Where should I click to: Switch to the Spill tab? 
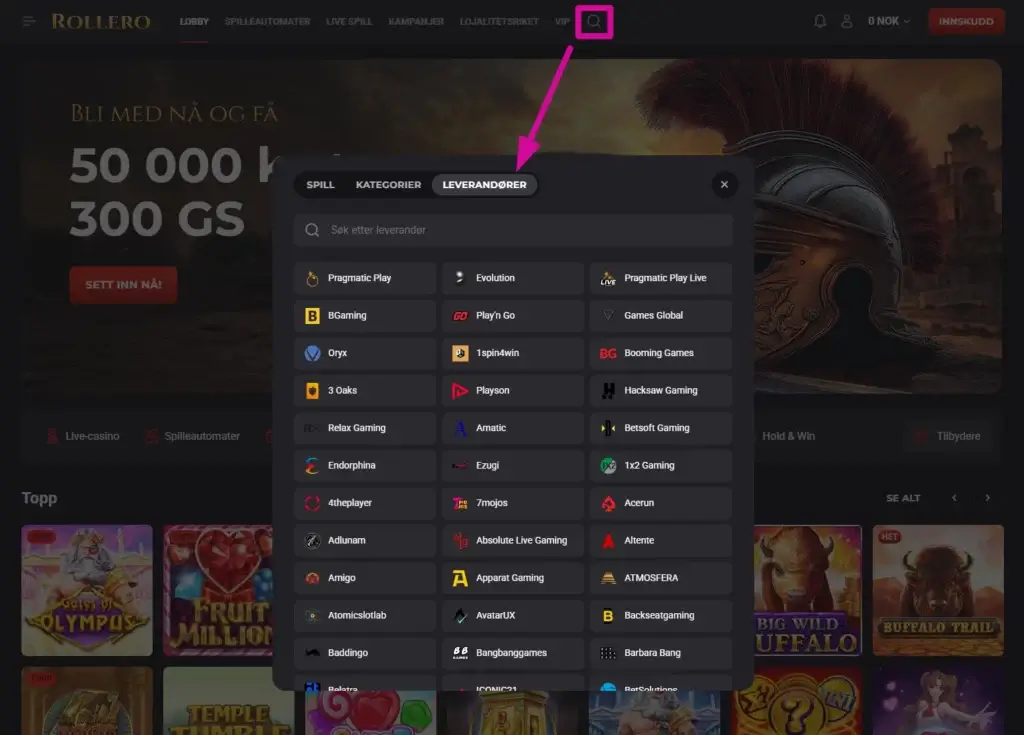320,185
